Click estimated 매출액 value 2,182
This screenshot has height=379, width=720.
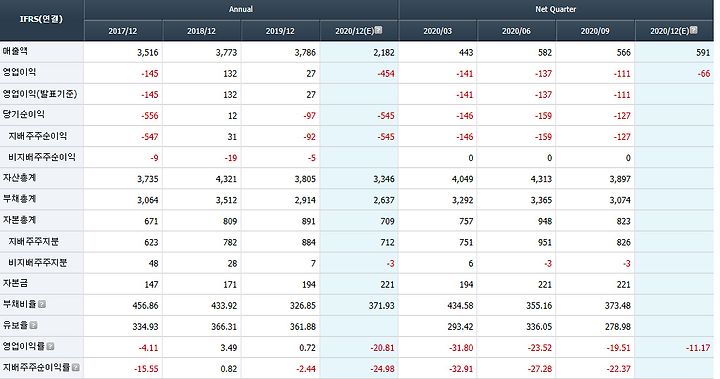click(x=384, y=52)
